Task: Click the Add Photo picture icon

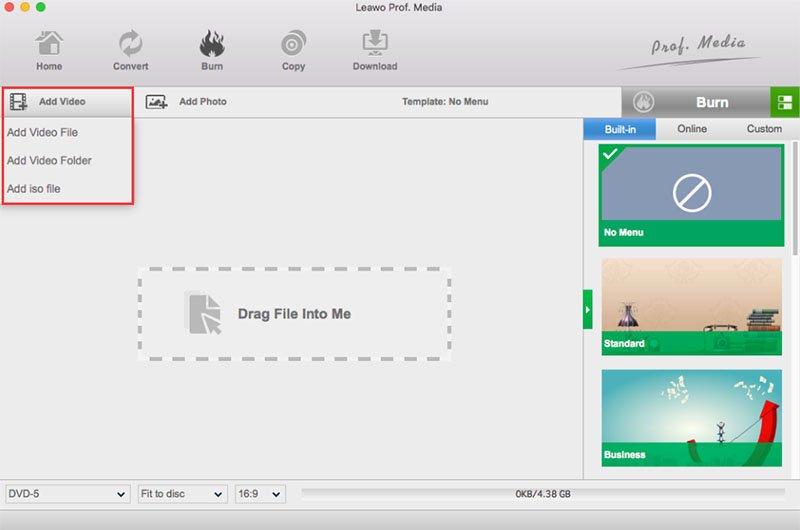Action: tap(156, 102)
